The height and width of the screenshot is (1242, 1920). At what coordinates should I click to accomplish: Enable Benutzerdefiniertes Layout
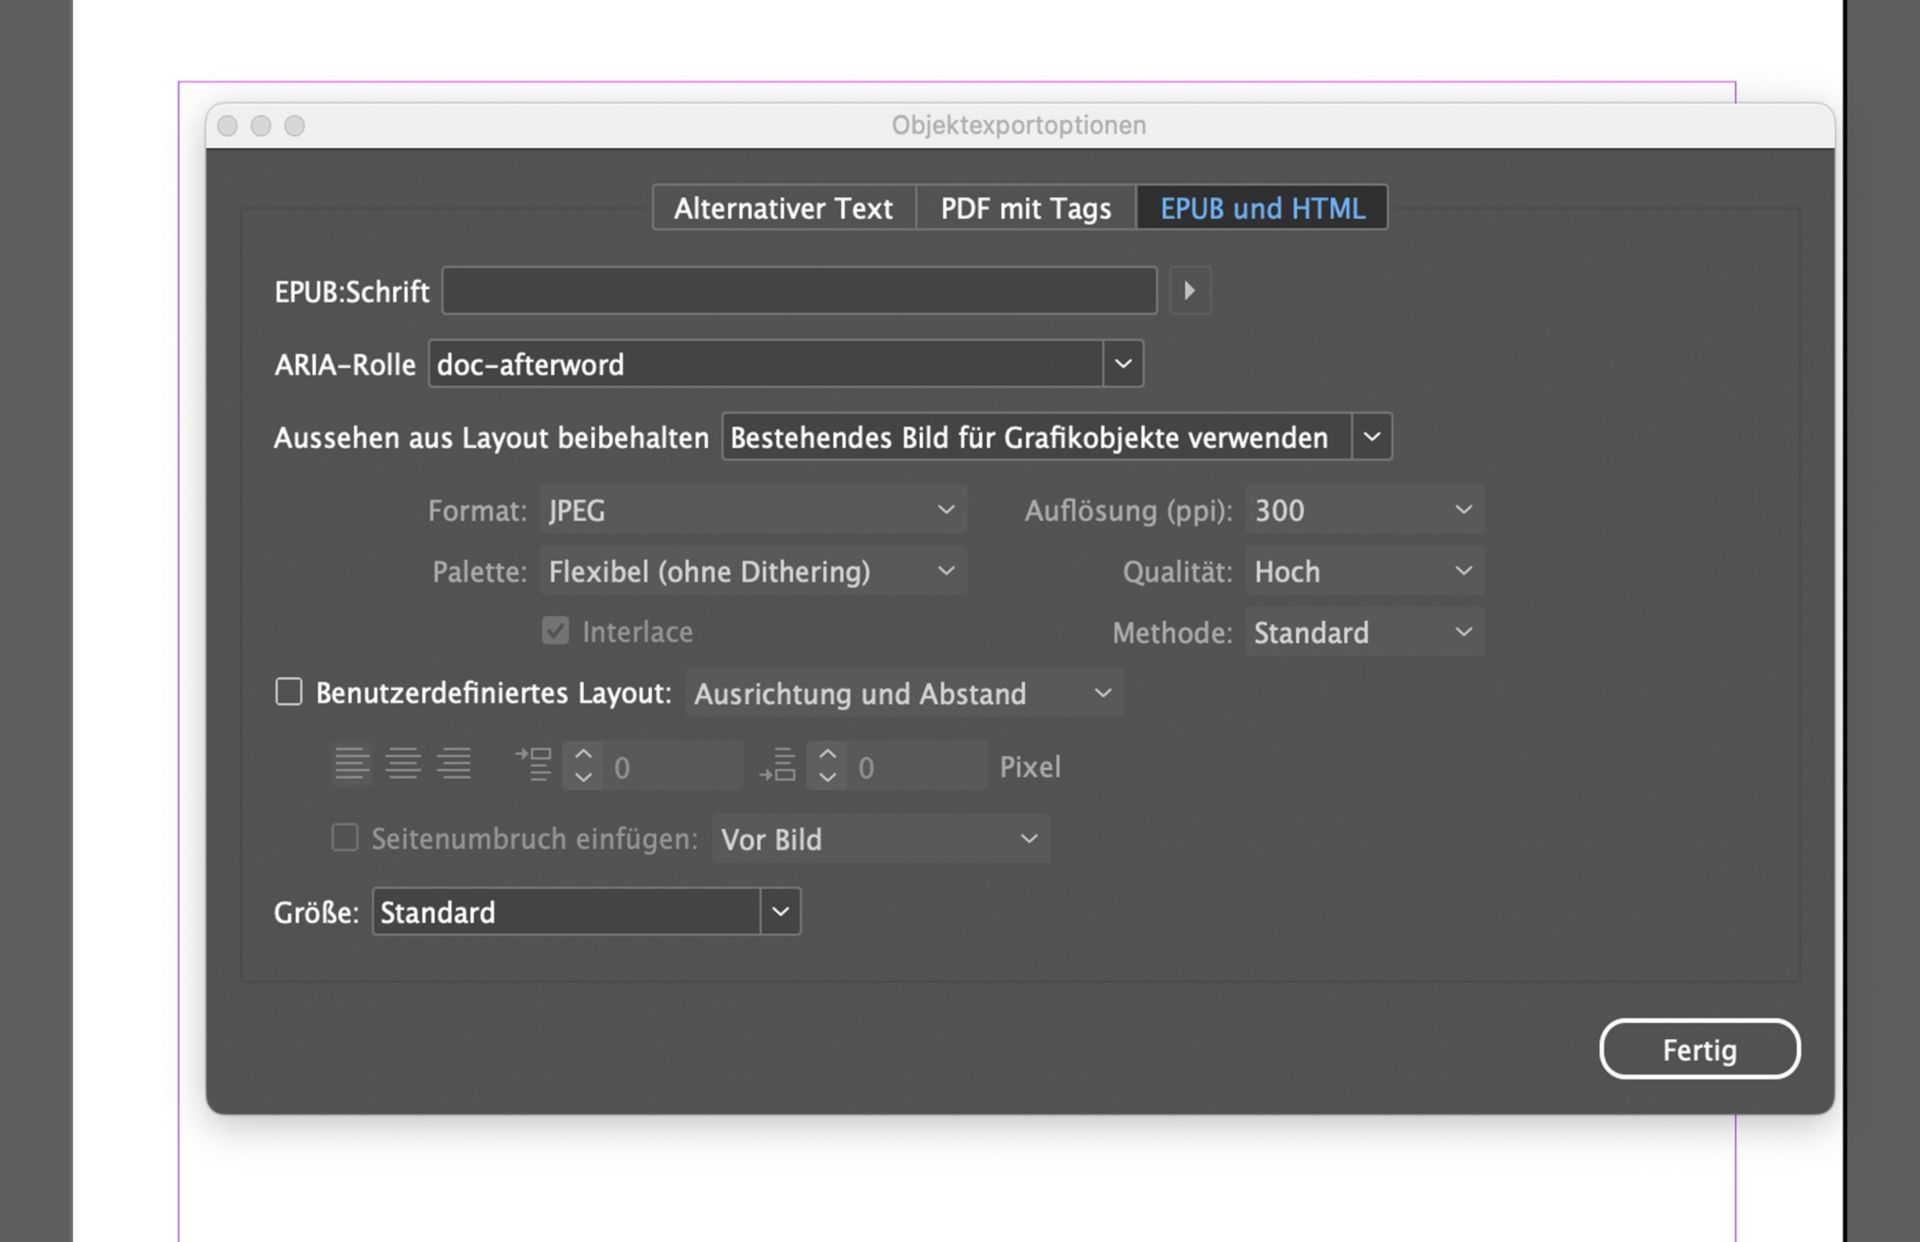[x=289, y=691]
